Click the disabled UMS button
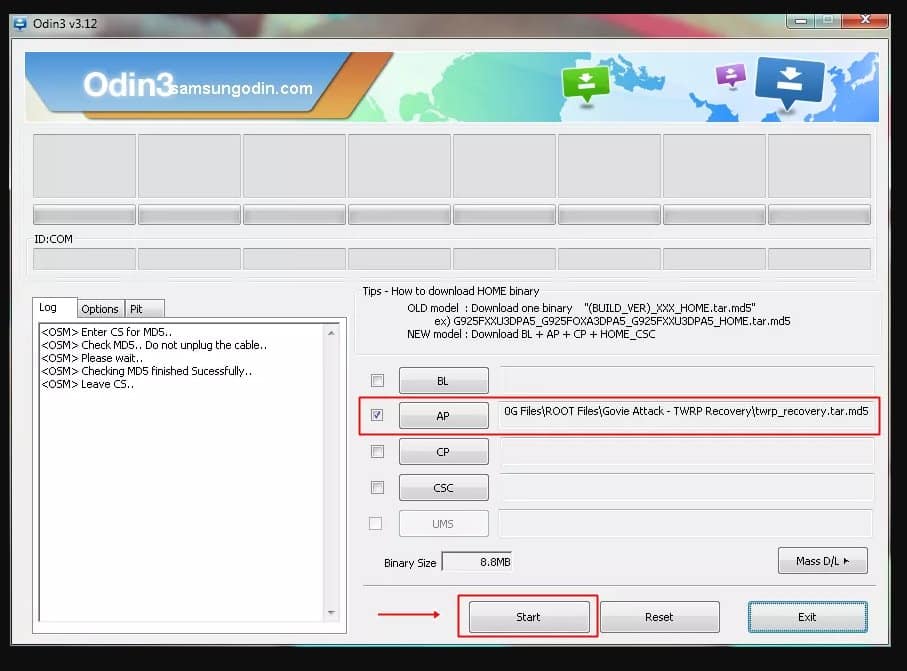Viewport: 907px width, 671px height. (443, 523)
